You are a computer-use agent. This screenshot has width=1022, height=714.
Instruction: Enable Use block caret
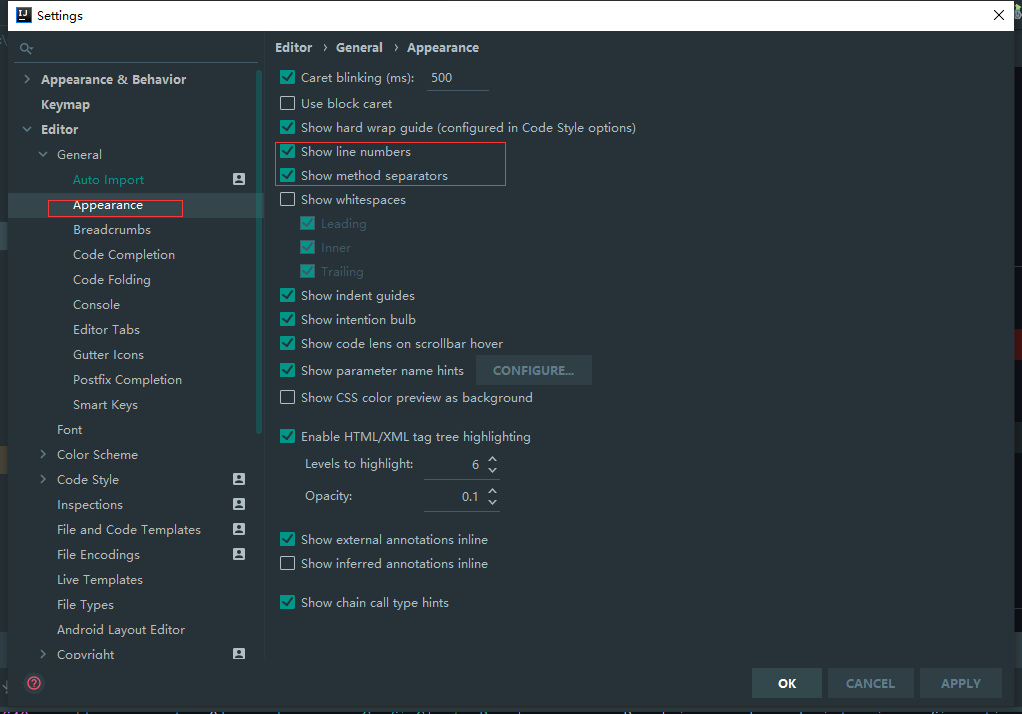click(287, 103)
